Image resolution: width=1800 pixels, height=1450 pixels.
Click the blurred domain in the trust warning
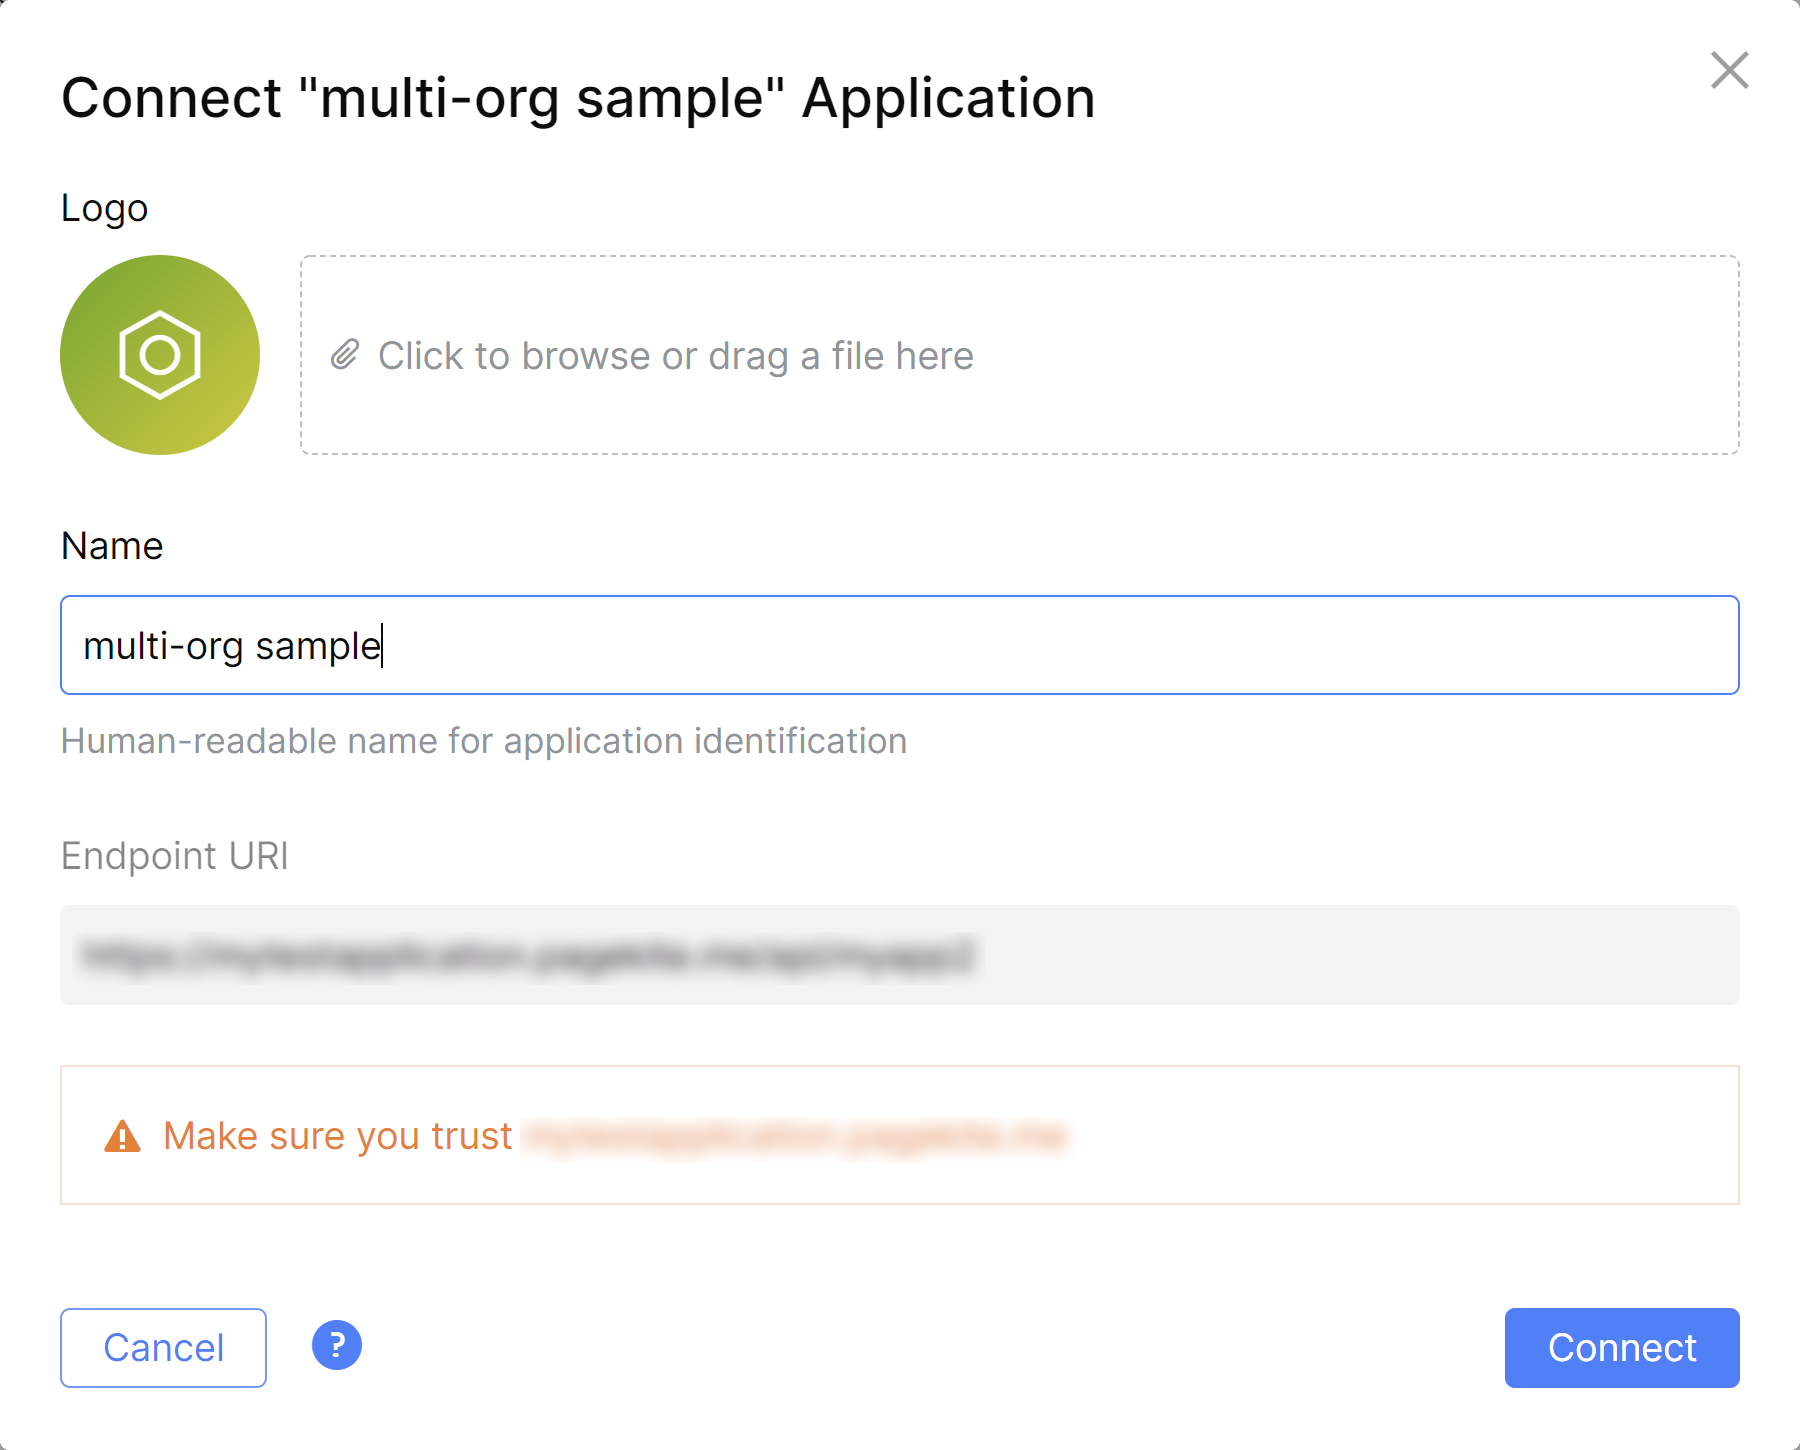(x=795, y=1136)
